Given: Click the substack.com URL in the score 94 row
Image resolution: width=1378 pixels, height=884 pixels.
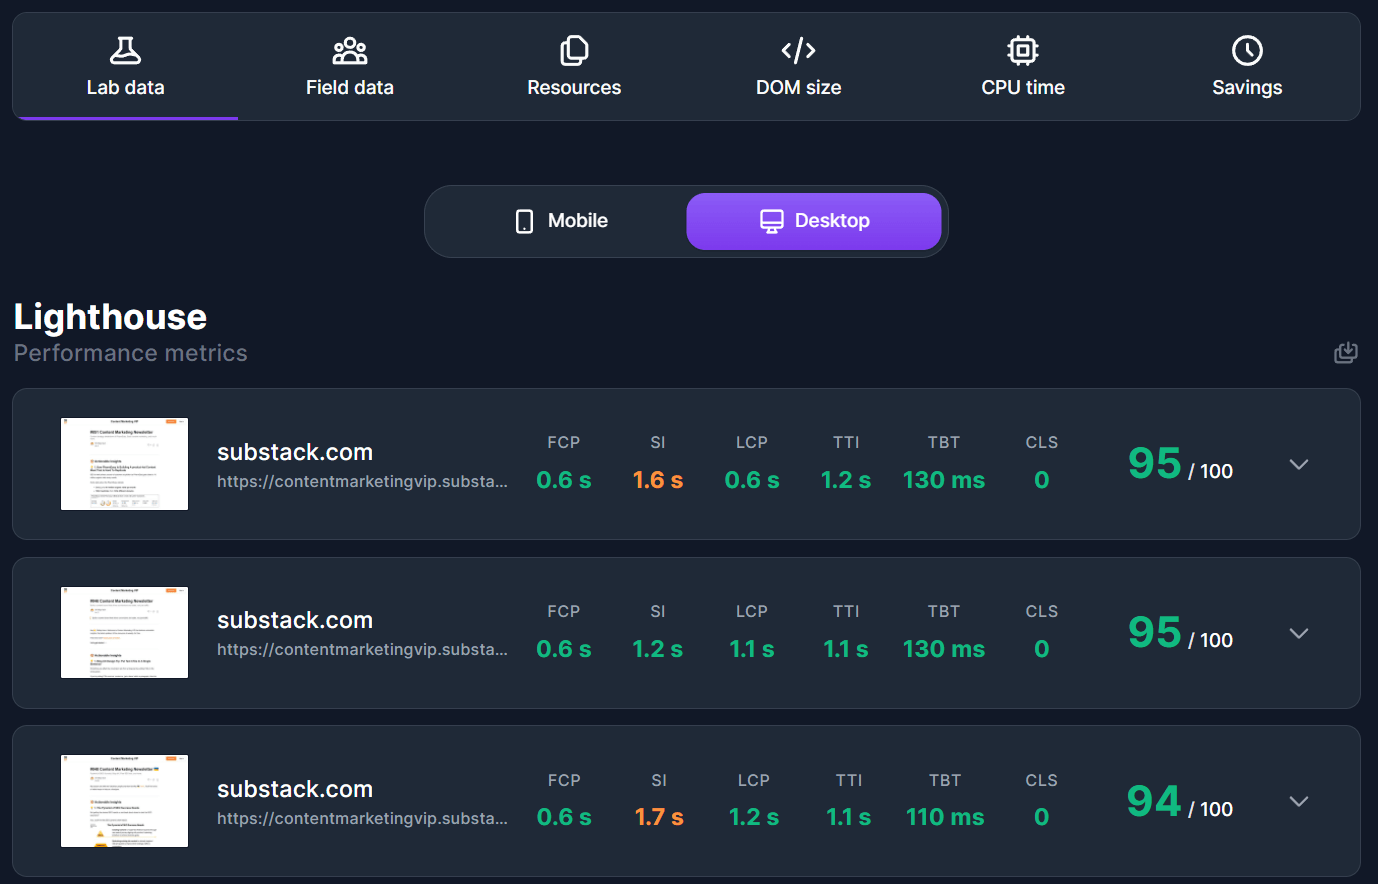Looking at the screenshot, I should (x=362, y=818).
